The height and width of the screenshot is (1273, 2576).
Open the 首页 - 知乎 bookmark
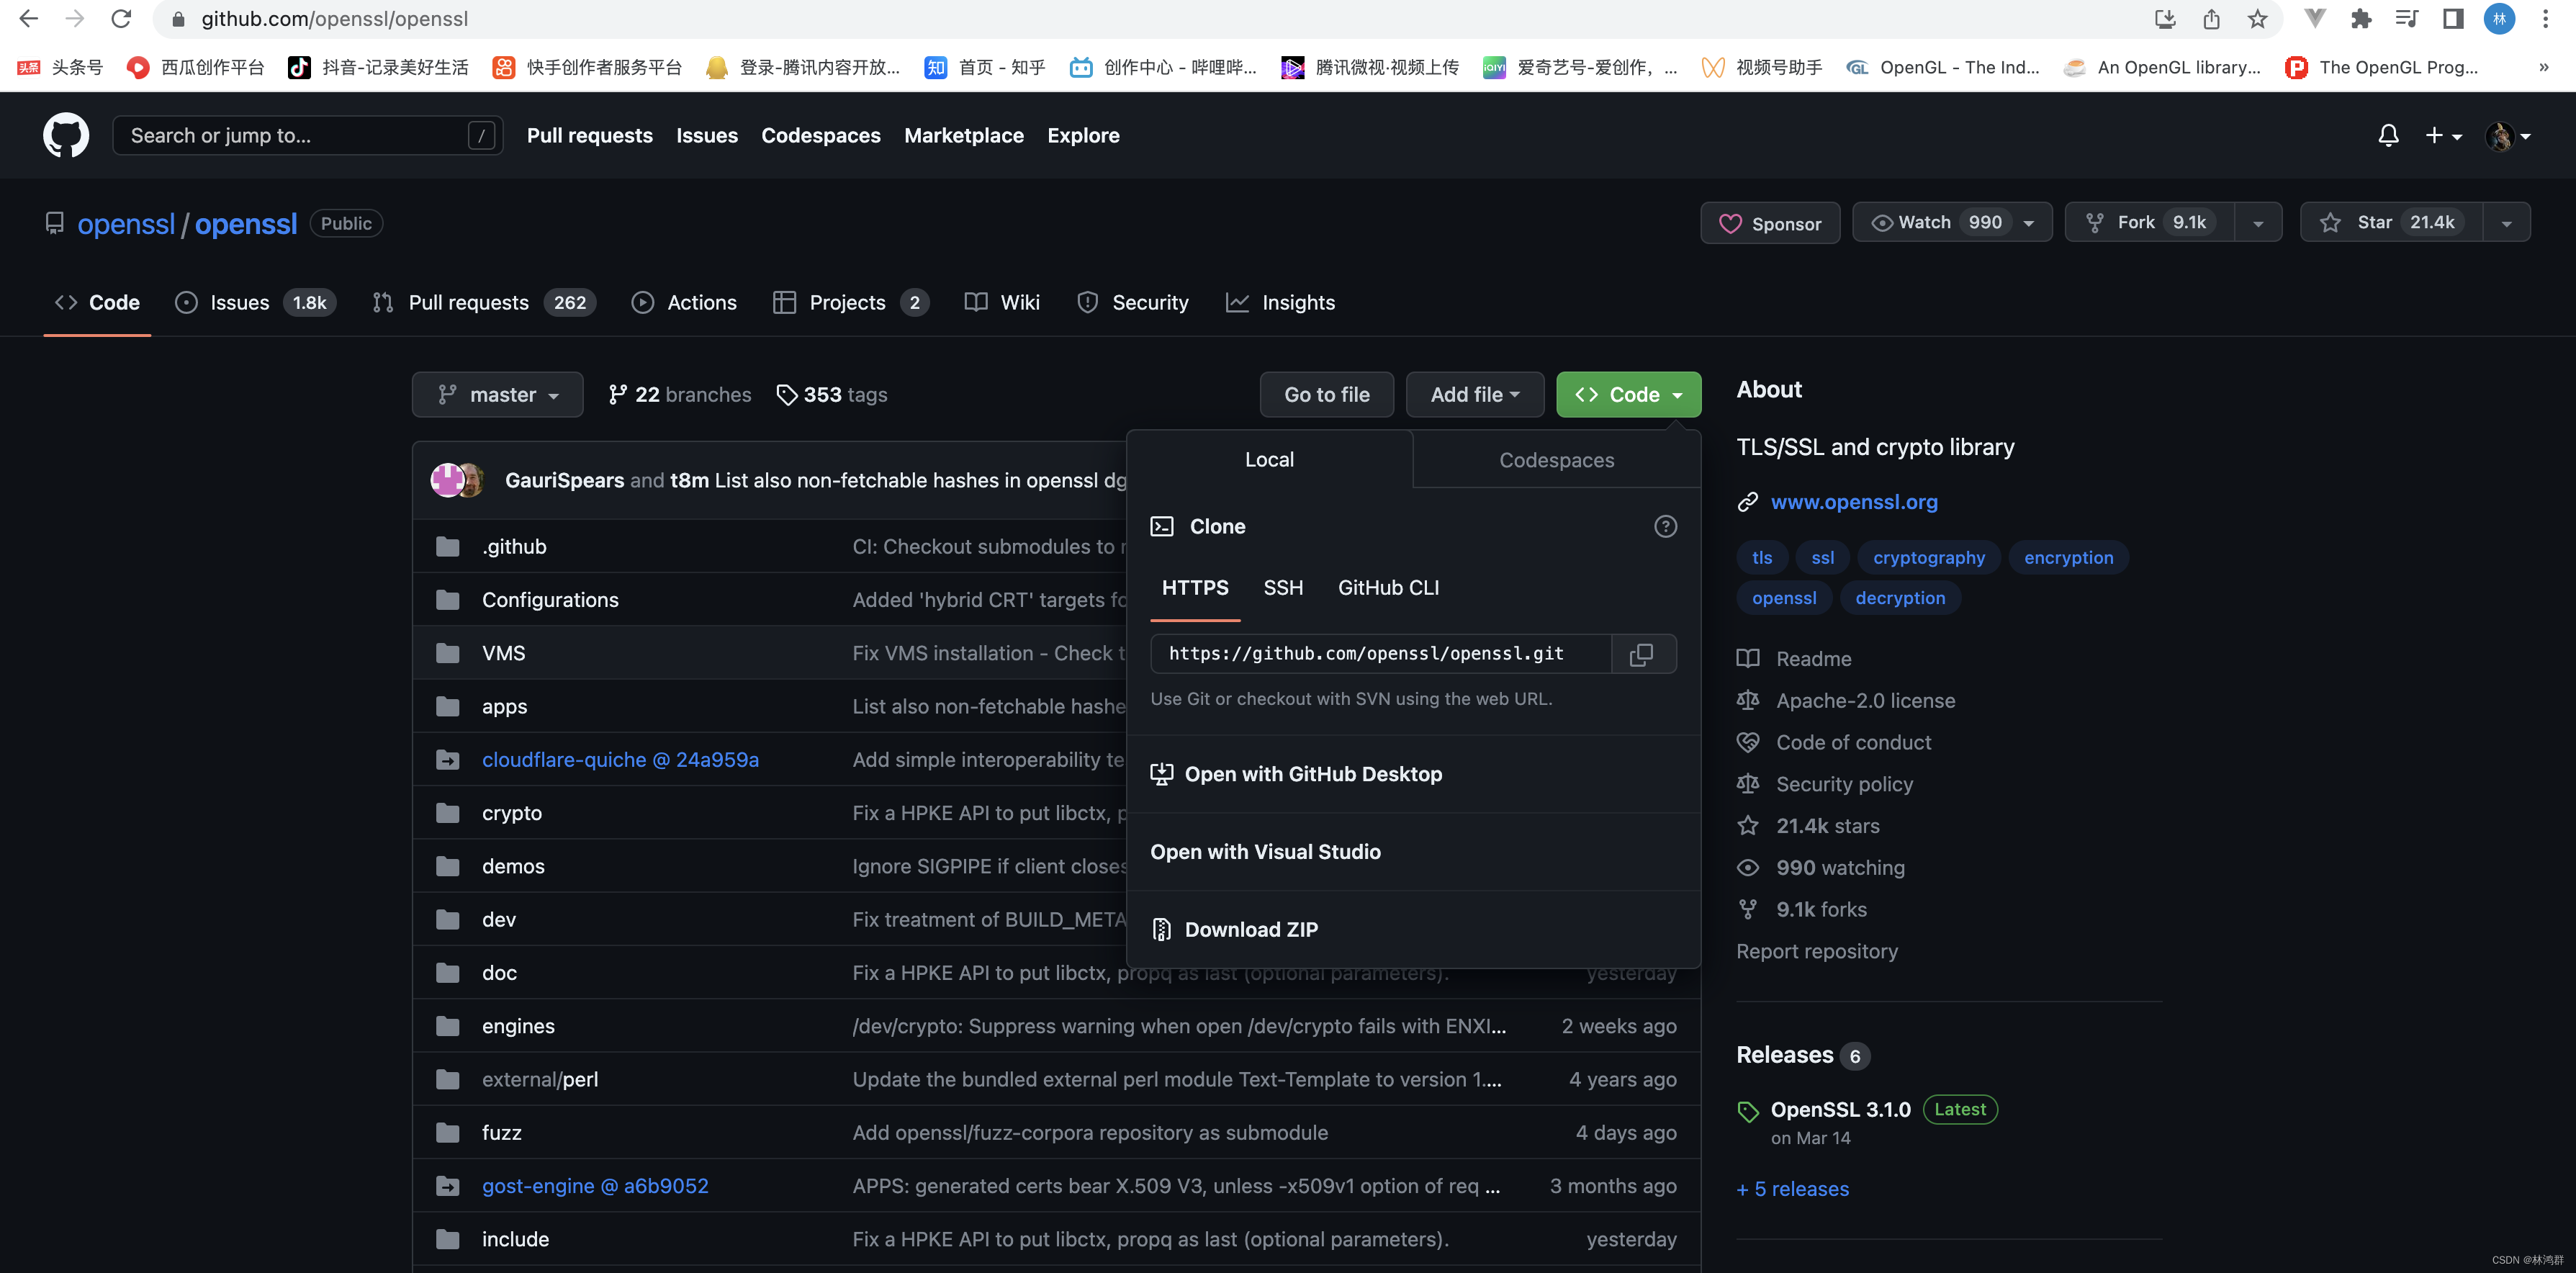[985, 67]
